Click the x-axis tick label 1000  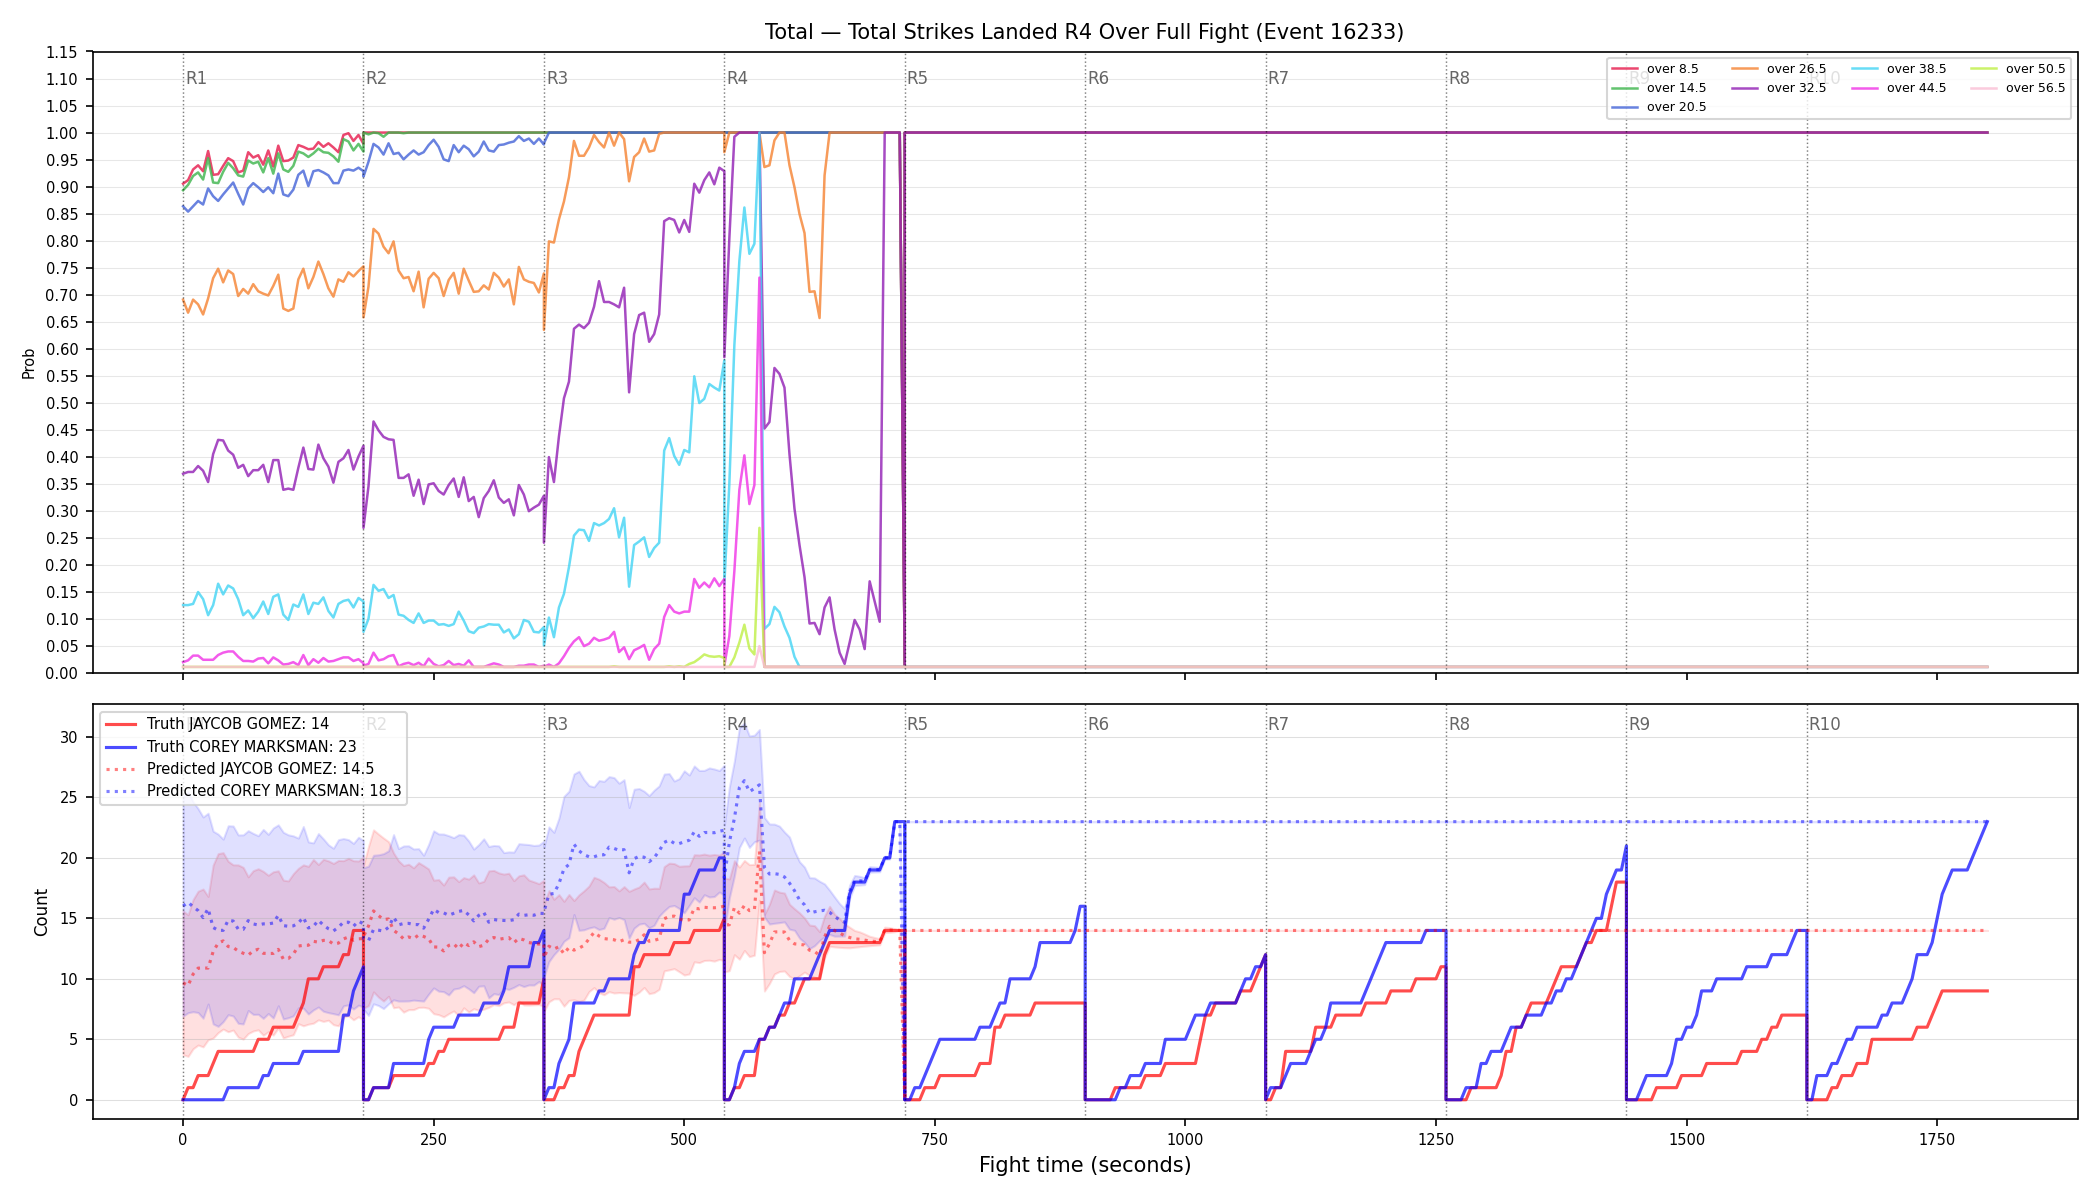(x=1185, y=1139)
